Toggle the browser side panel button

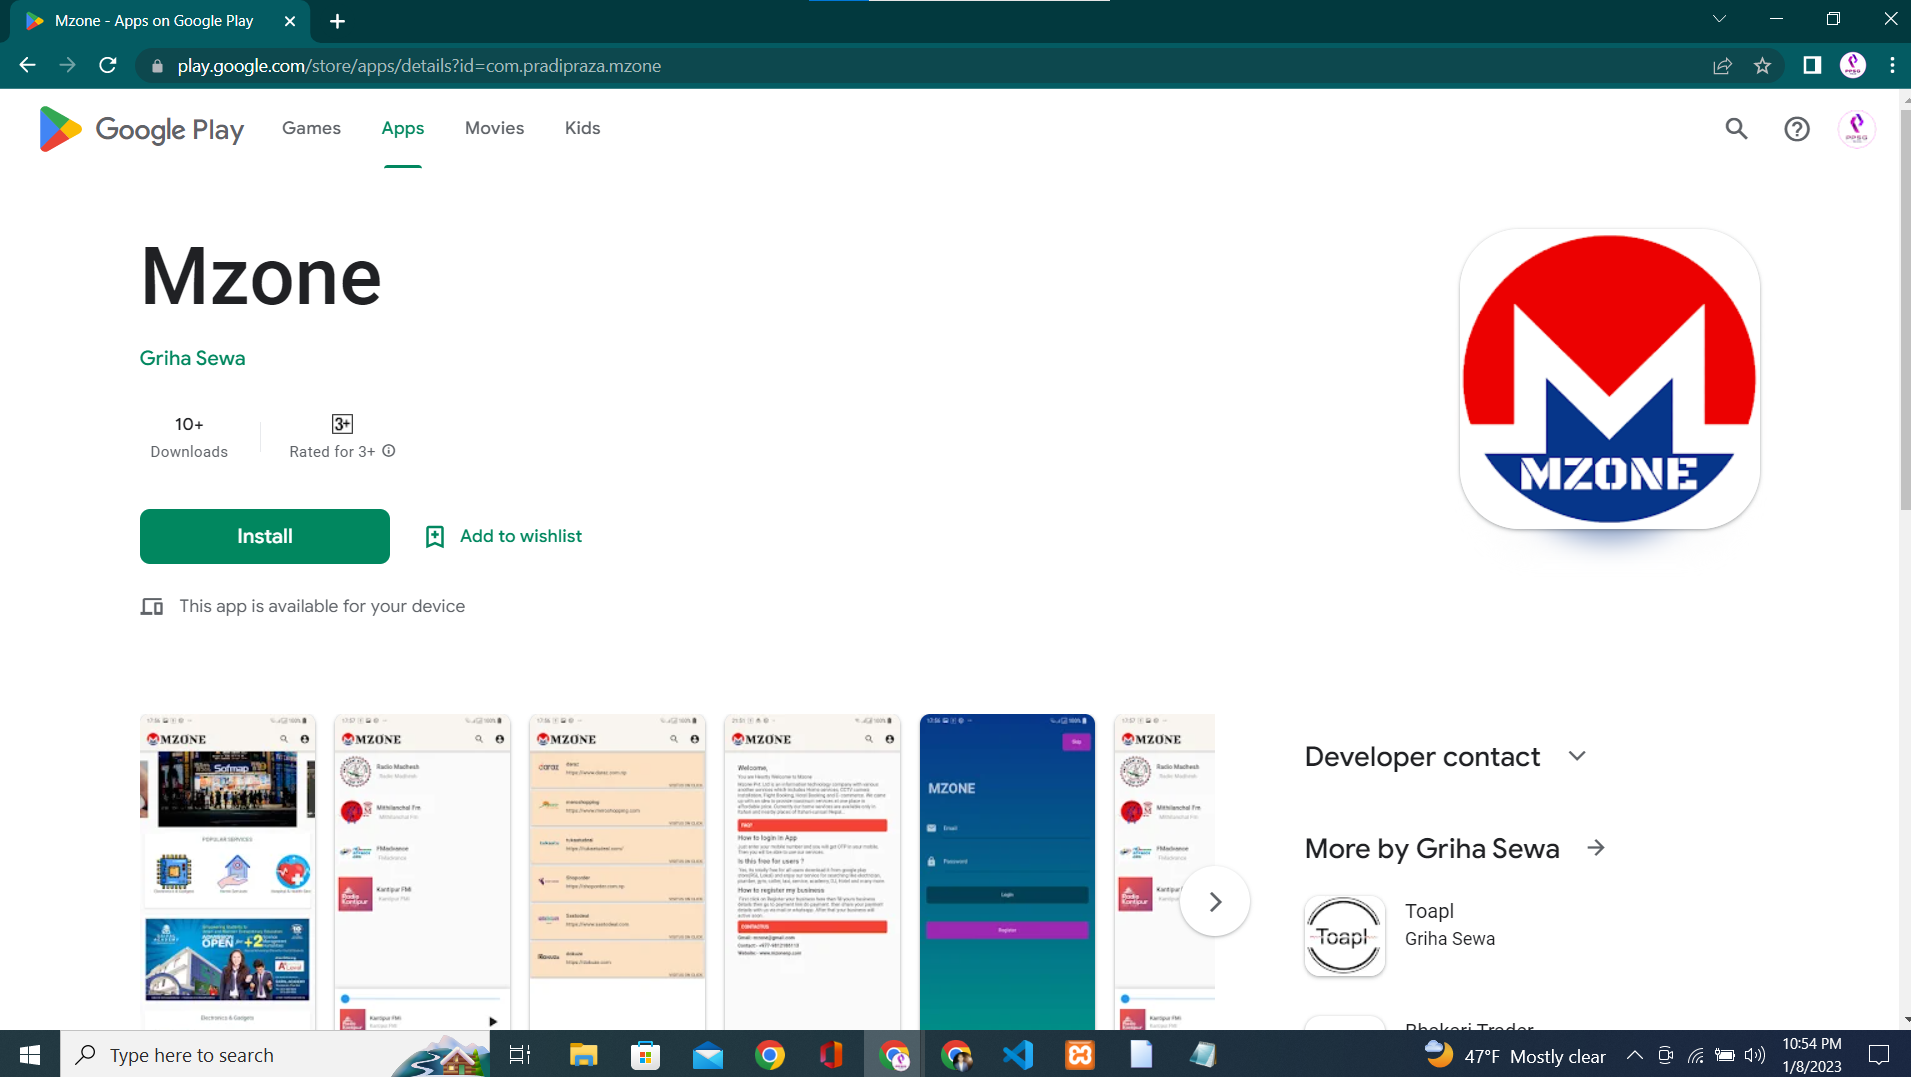pos(1811,66)
